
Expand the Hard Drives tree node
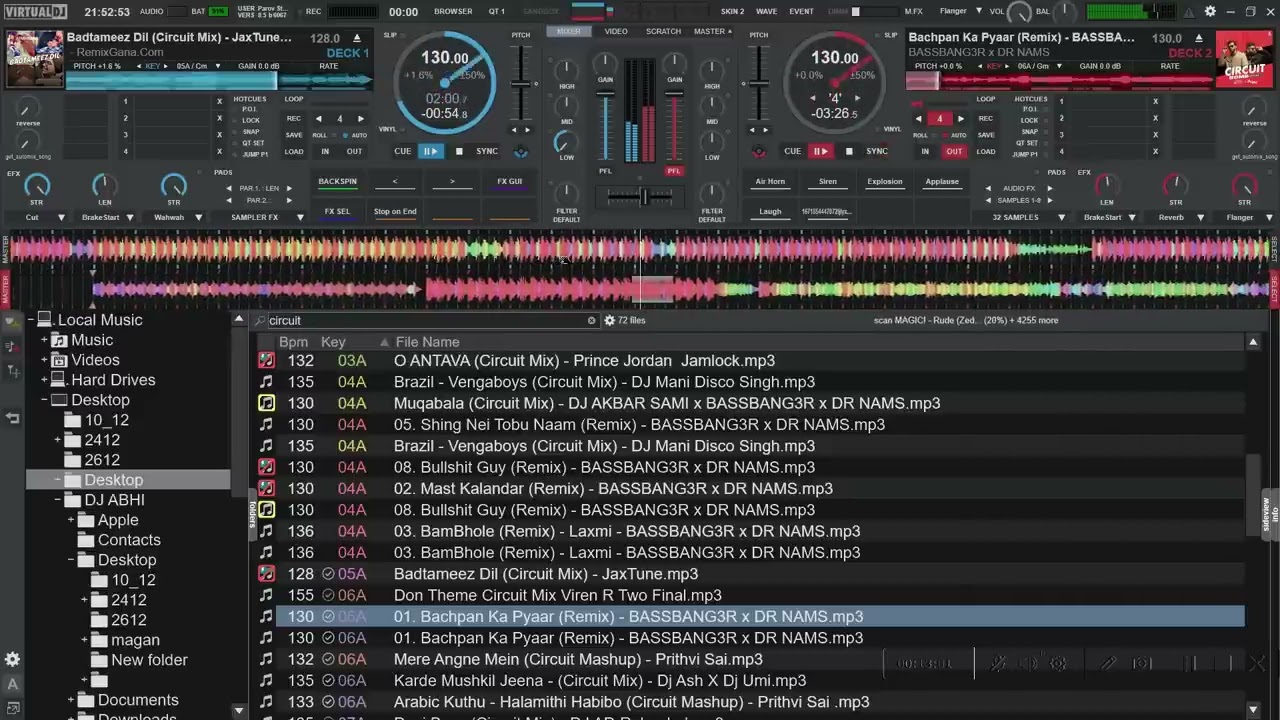44,380
